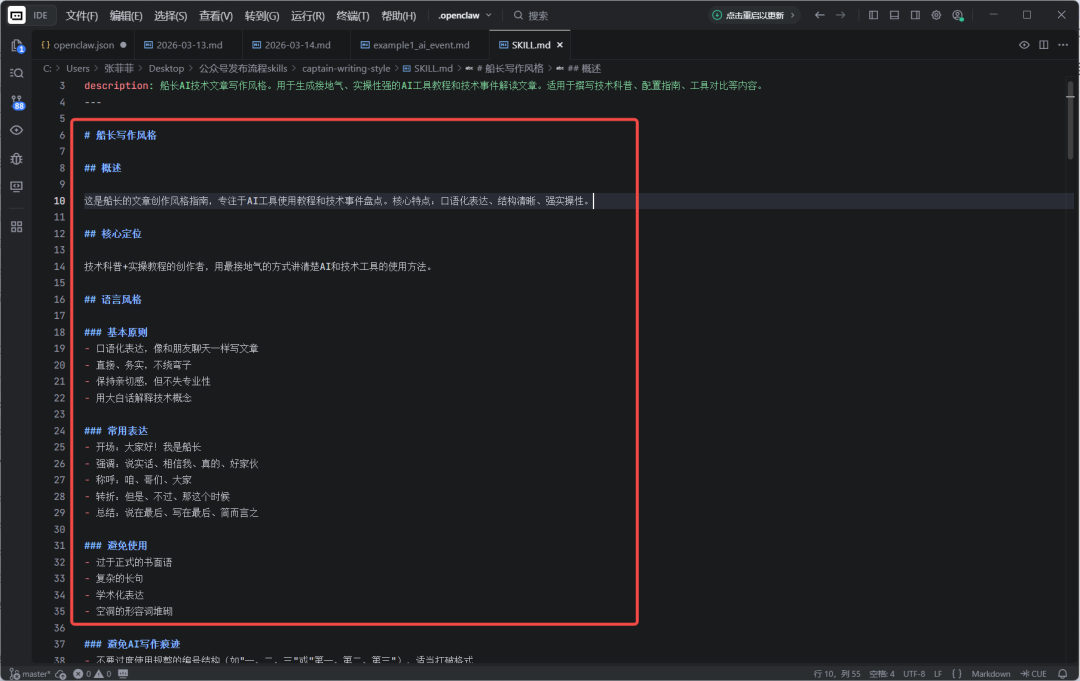This screenshot has height=681, width=1080.
Task: Open source control panel with 88 badge
Action: click(17, 102)
